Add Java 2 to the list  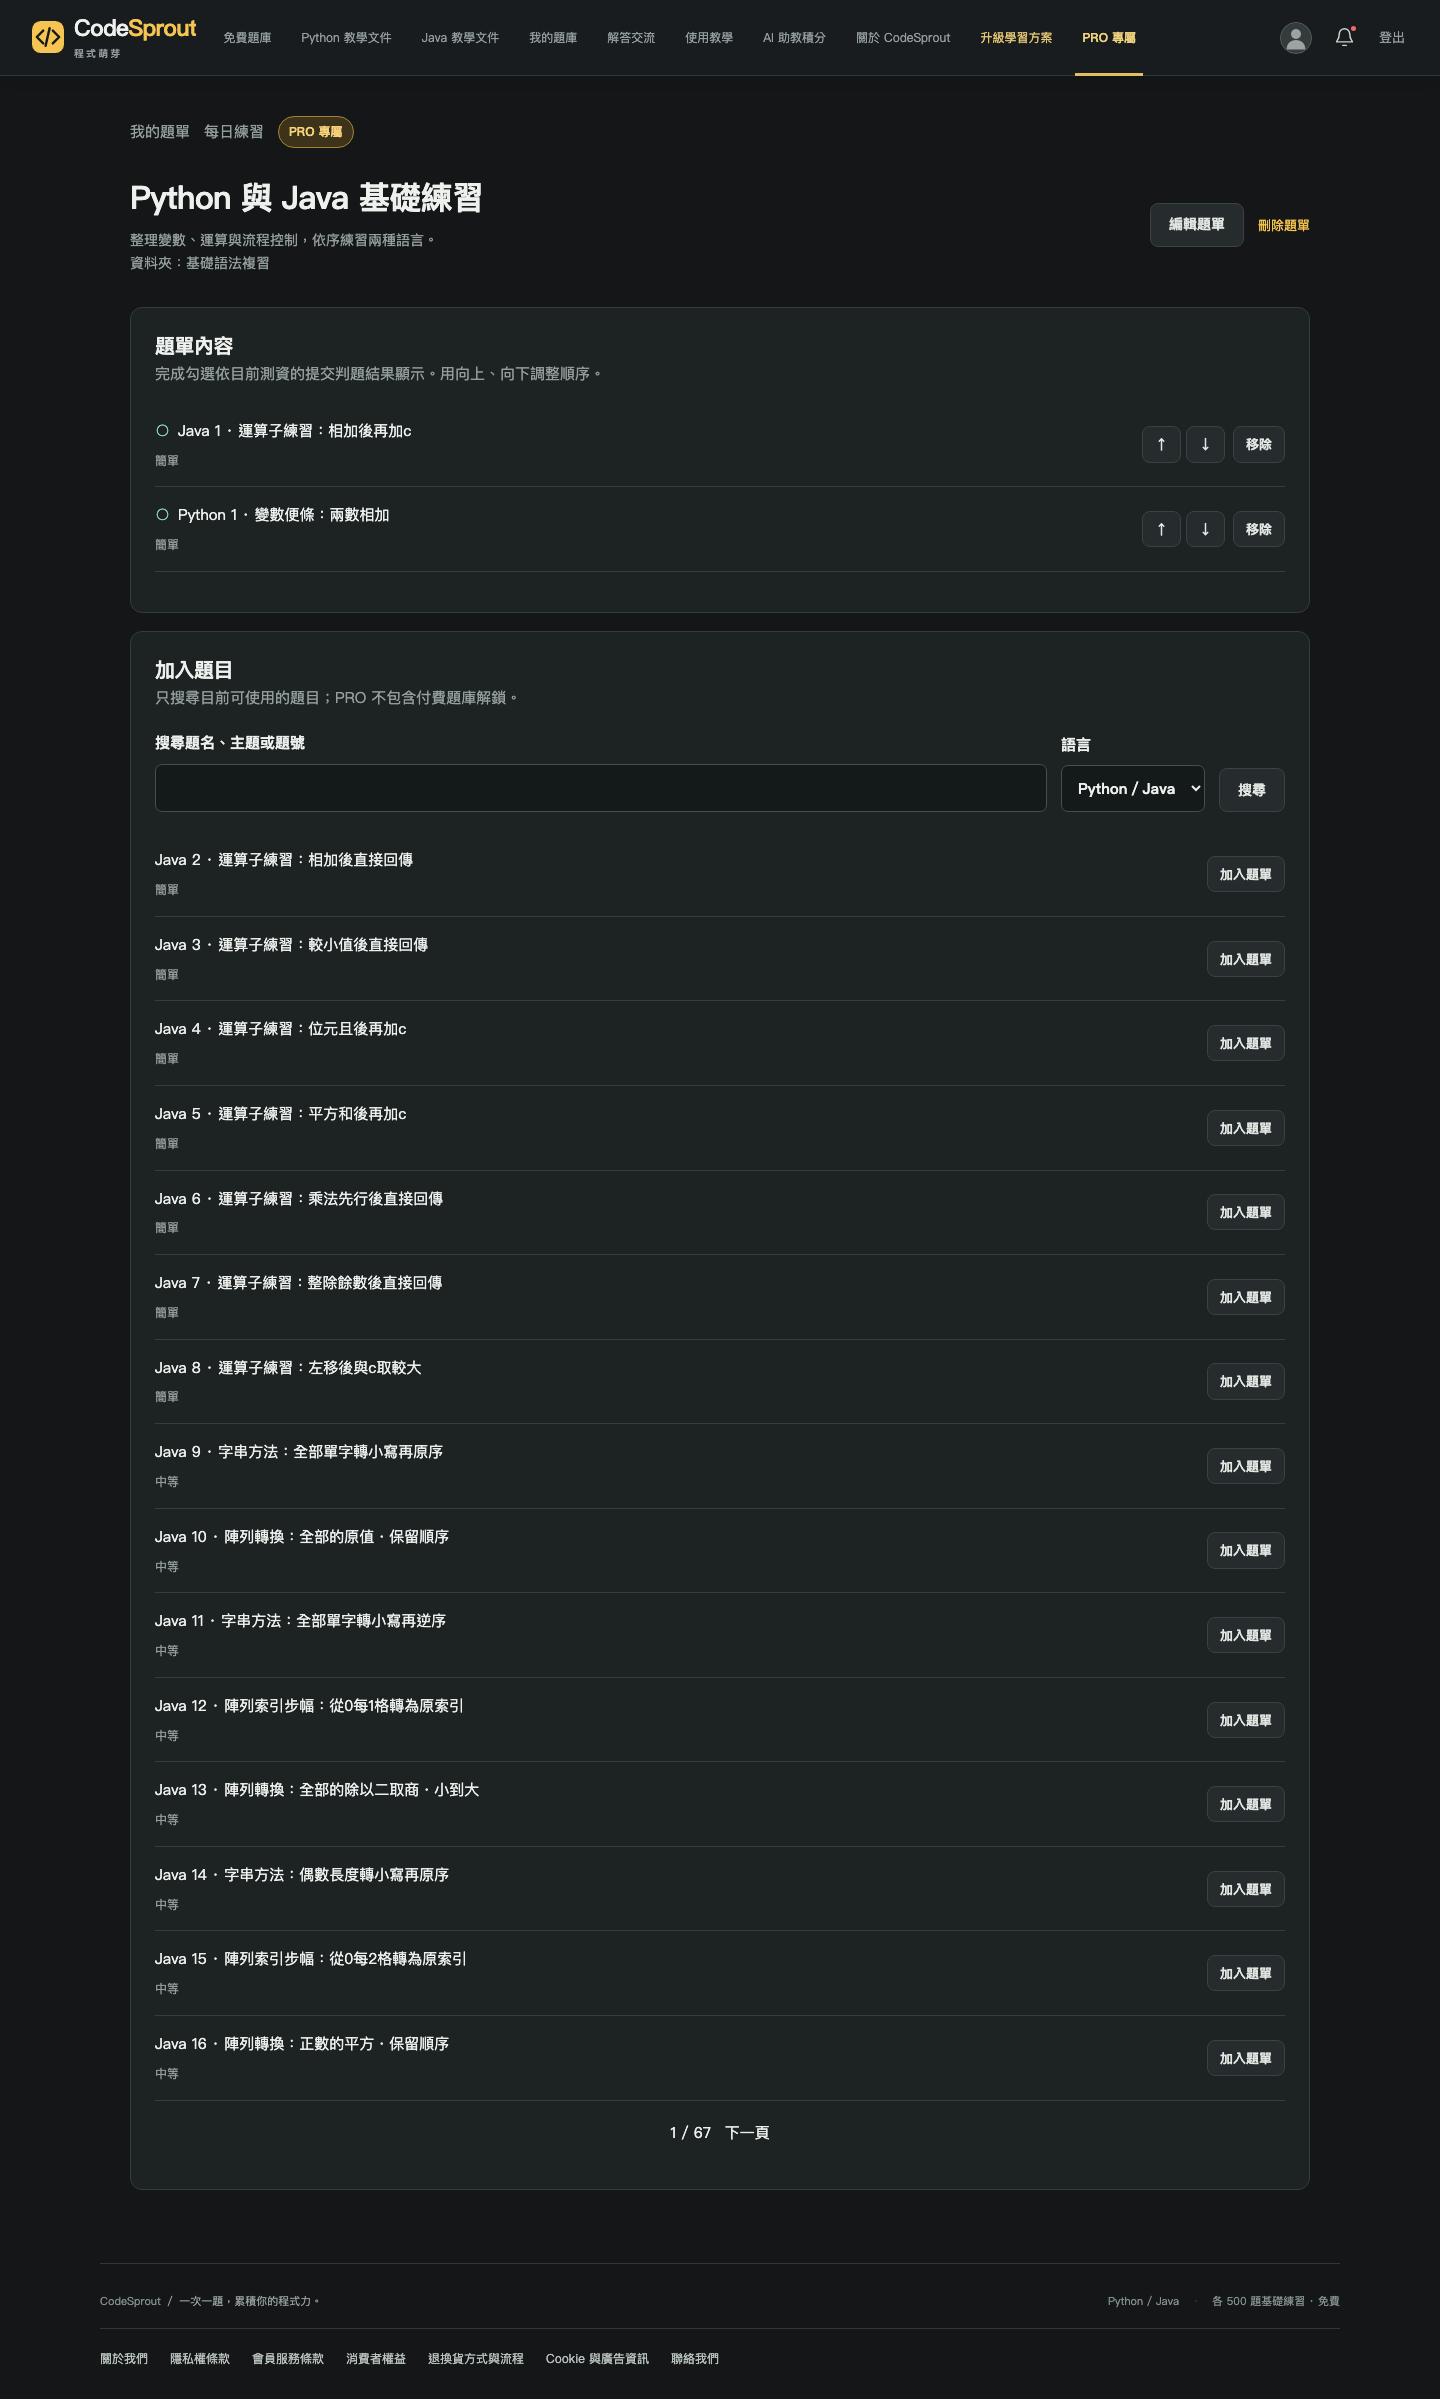[x=1246, y=874]
